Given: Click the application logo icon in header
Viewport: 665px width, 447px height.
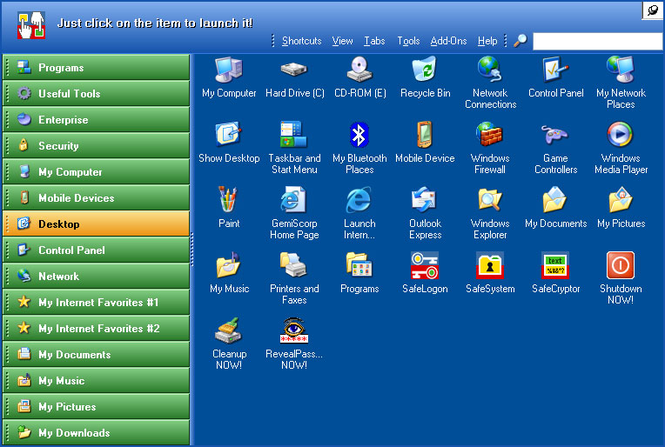Looking at the screenshot, I should coord(31,25).
